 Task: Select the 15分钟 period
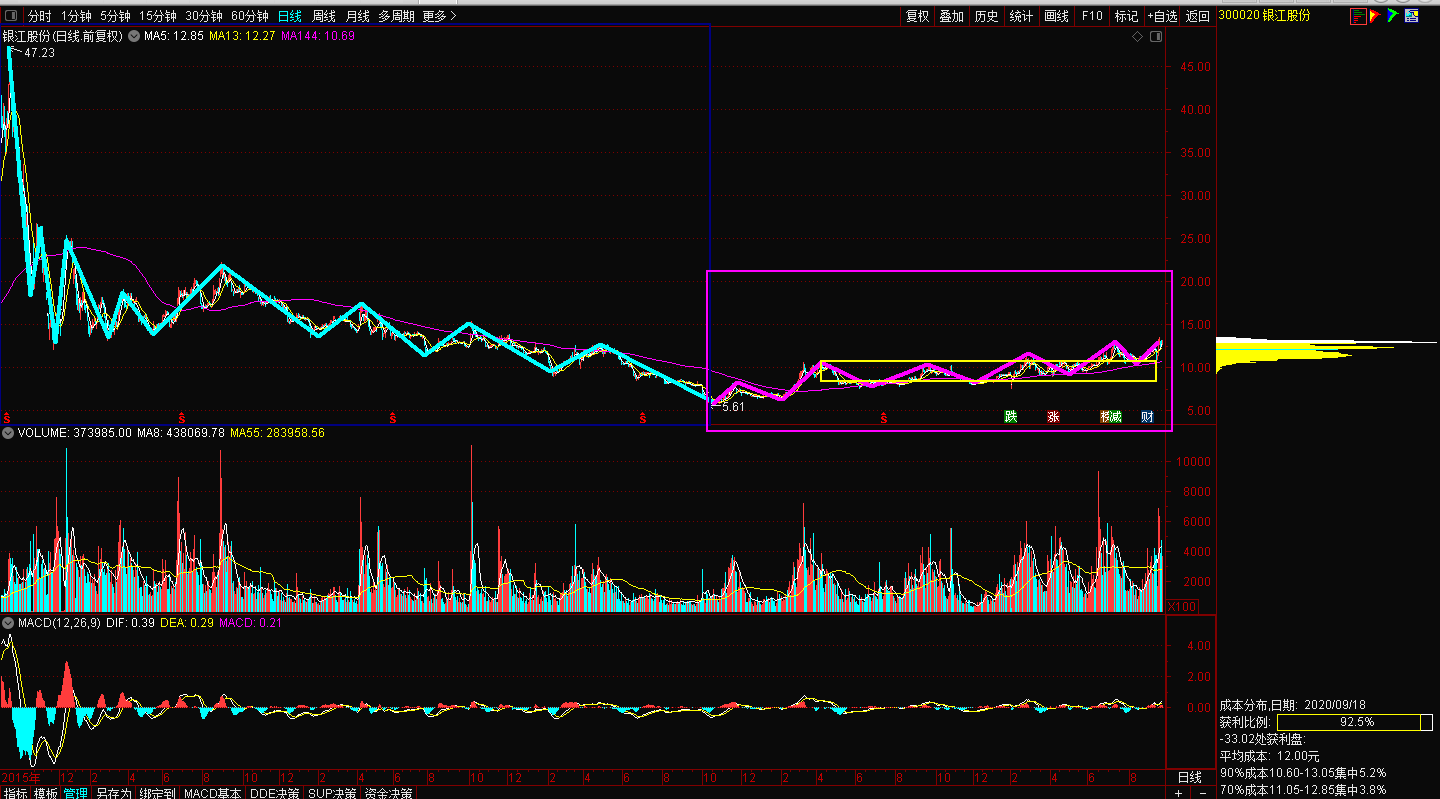(x=158, y=16)
